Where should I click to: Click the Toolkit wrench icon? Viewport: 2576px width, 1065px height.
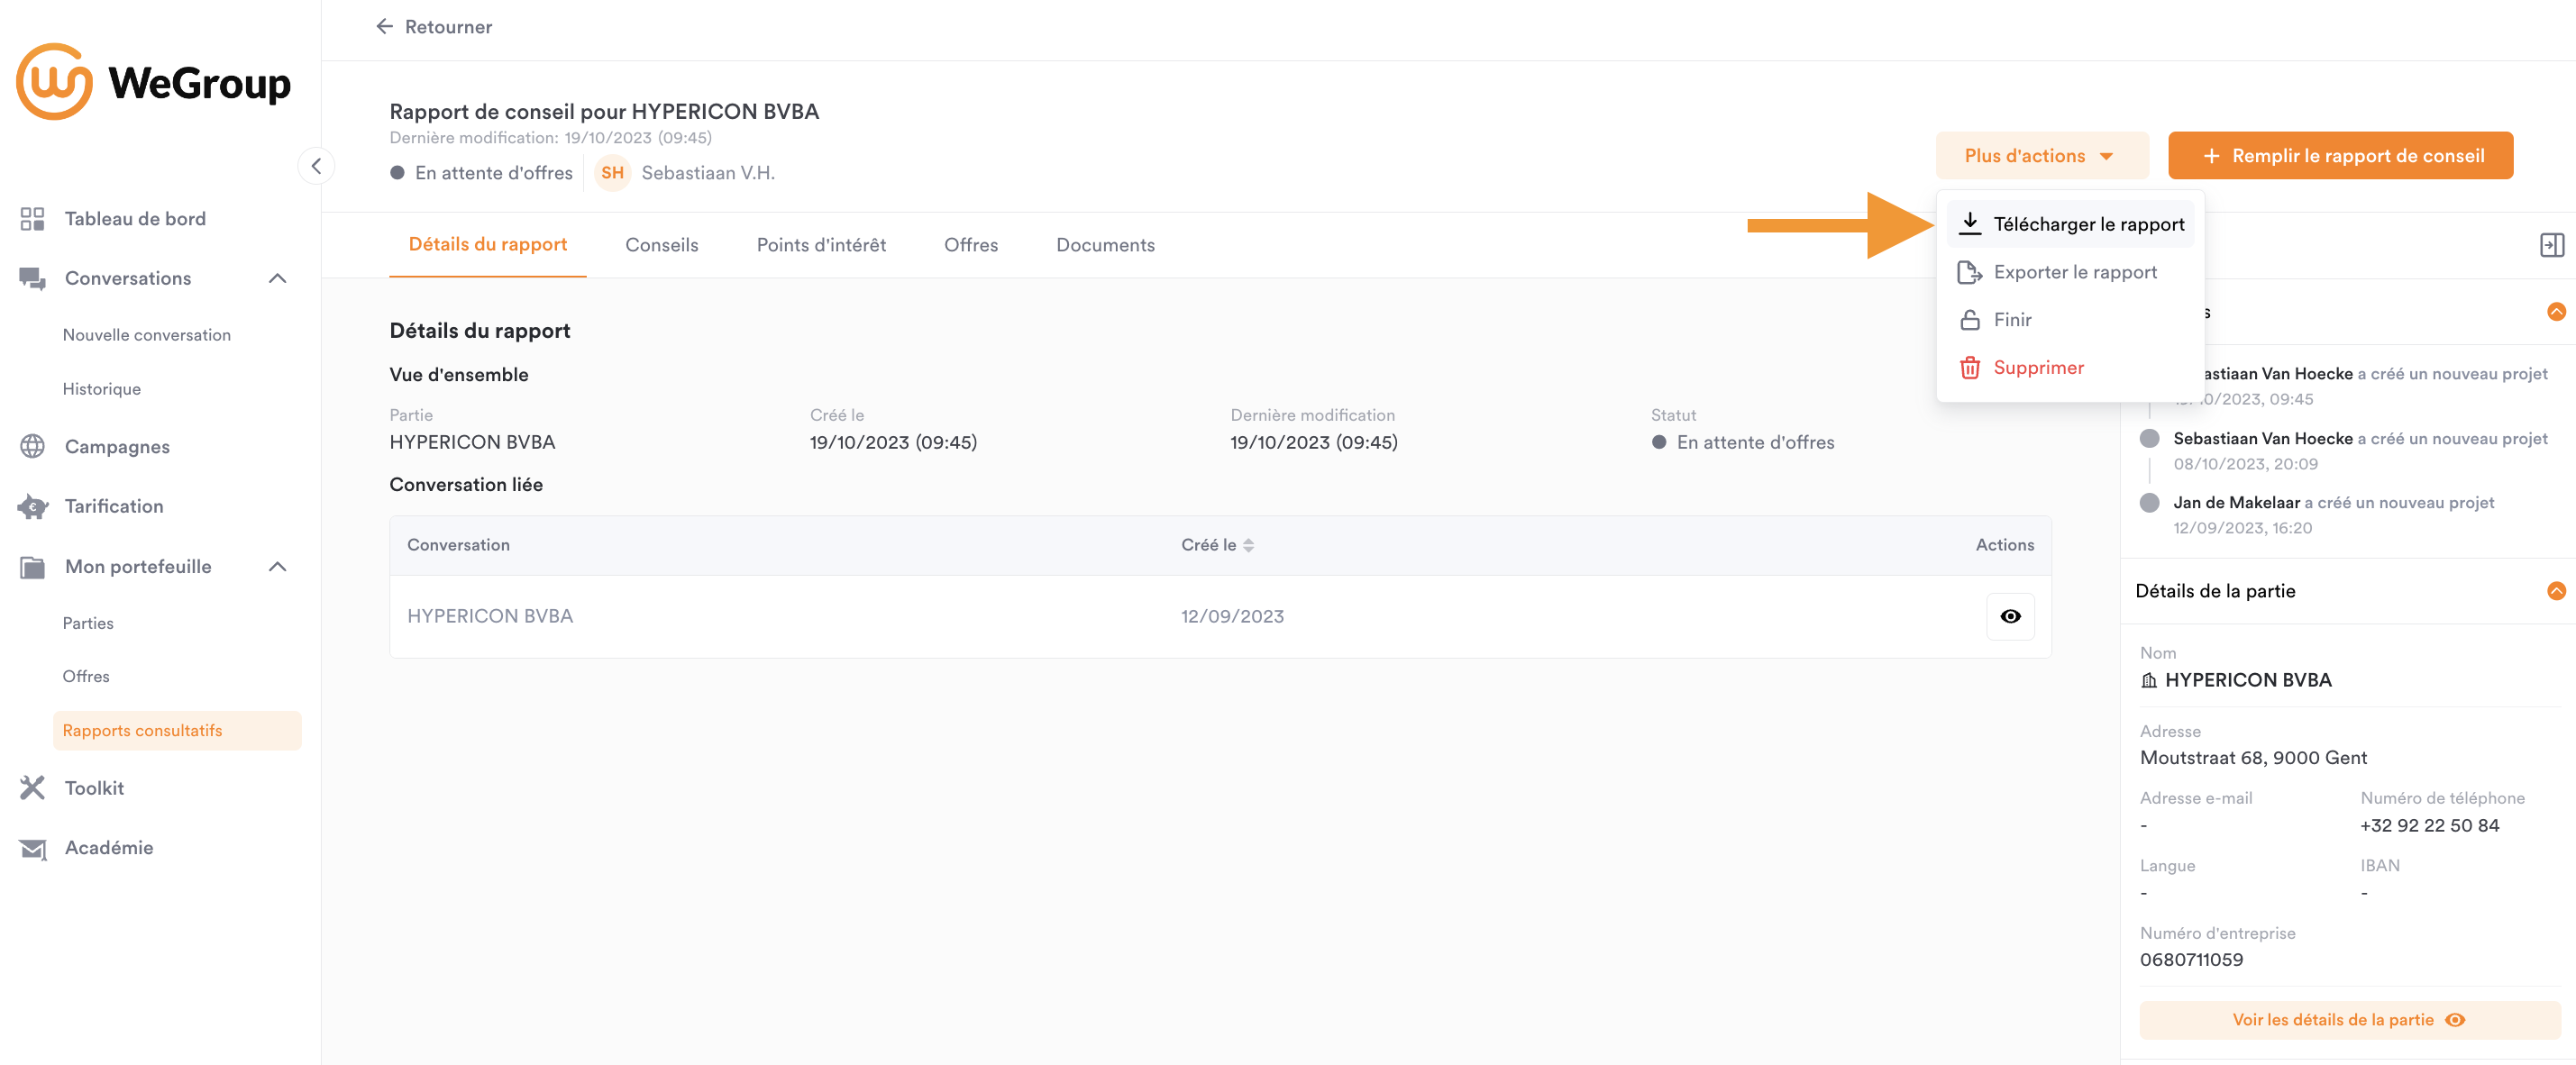[32, 788]
